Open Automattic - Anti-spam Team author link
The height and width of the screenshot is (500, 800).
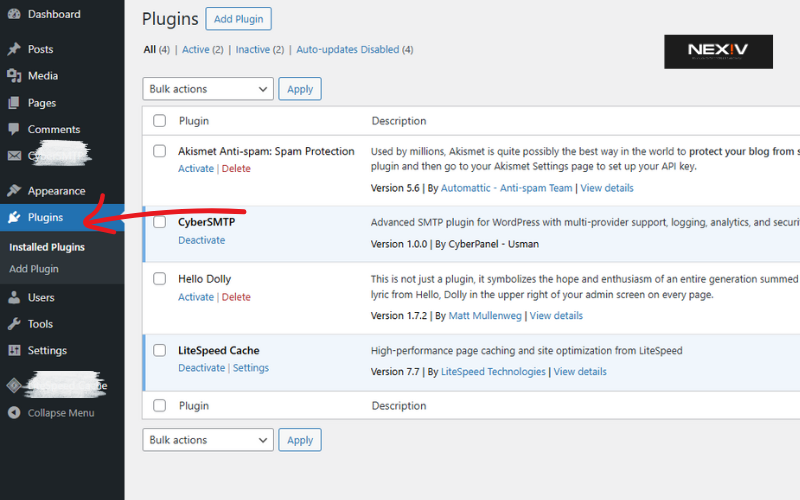click(507, 188)
